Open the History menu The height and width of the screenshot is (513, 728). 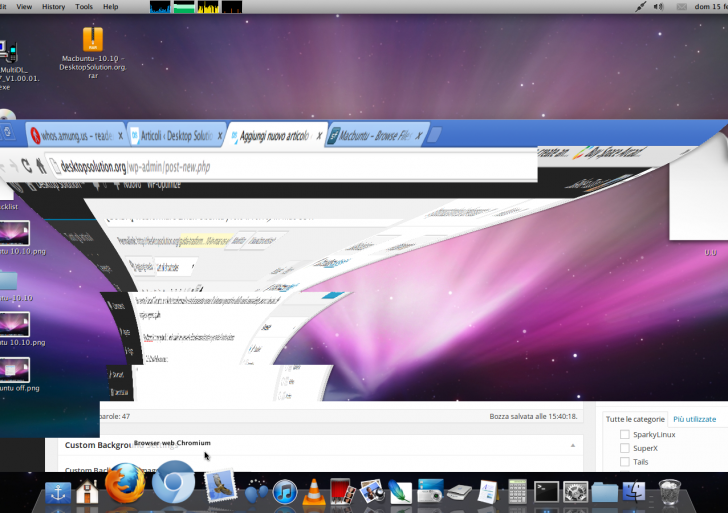tap(53, 7)
